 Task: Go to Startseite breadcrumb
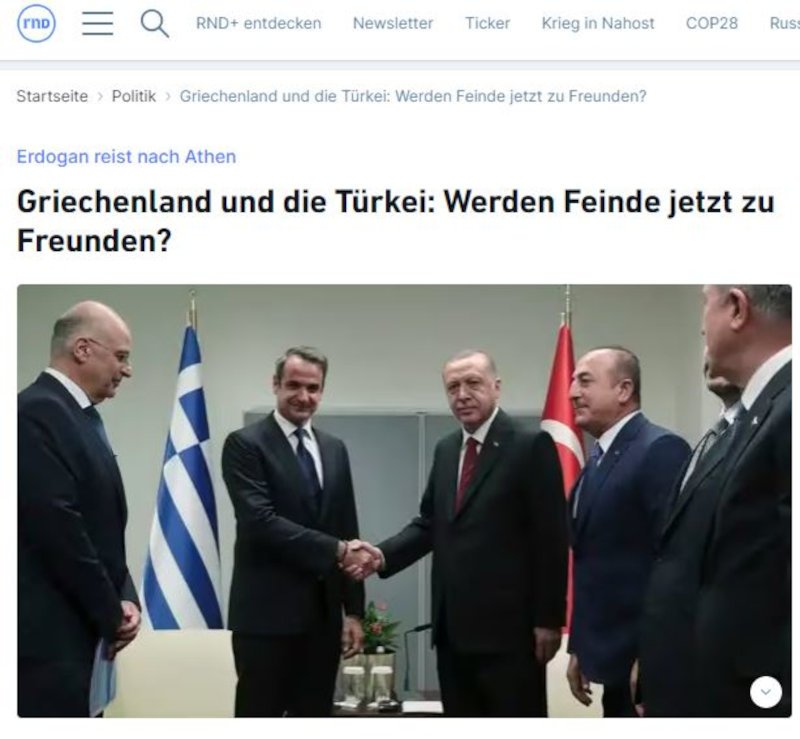(x=52, y=96)
